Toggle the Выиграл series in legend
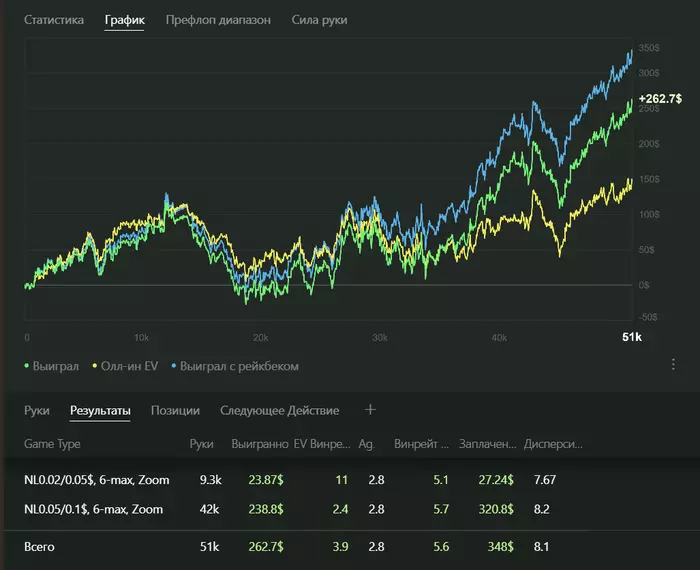This screenshot has width=700, height=570. point(51,366)
